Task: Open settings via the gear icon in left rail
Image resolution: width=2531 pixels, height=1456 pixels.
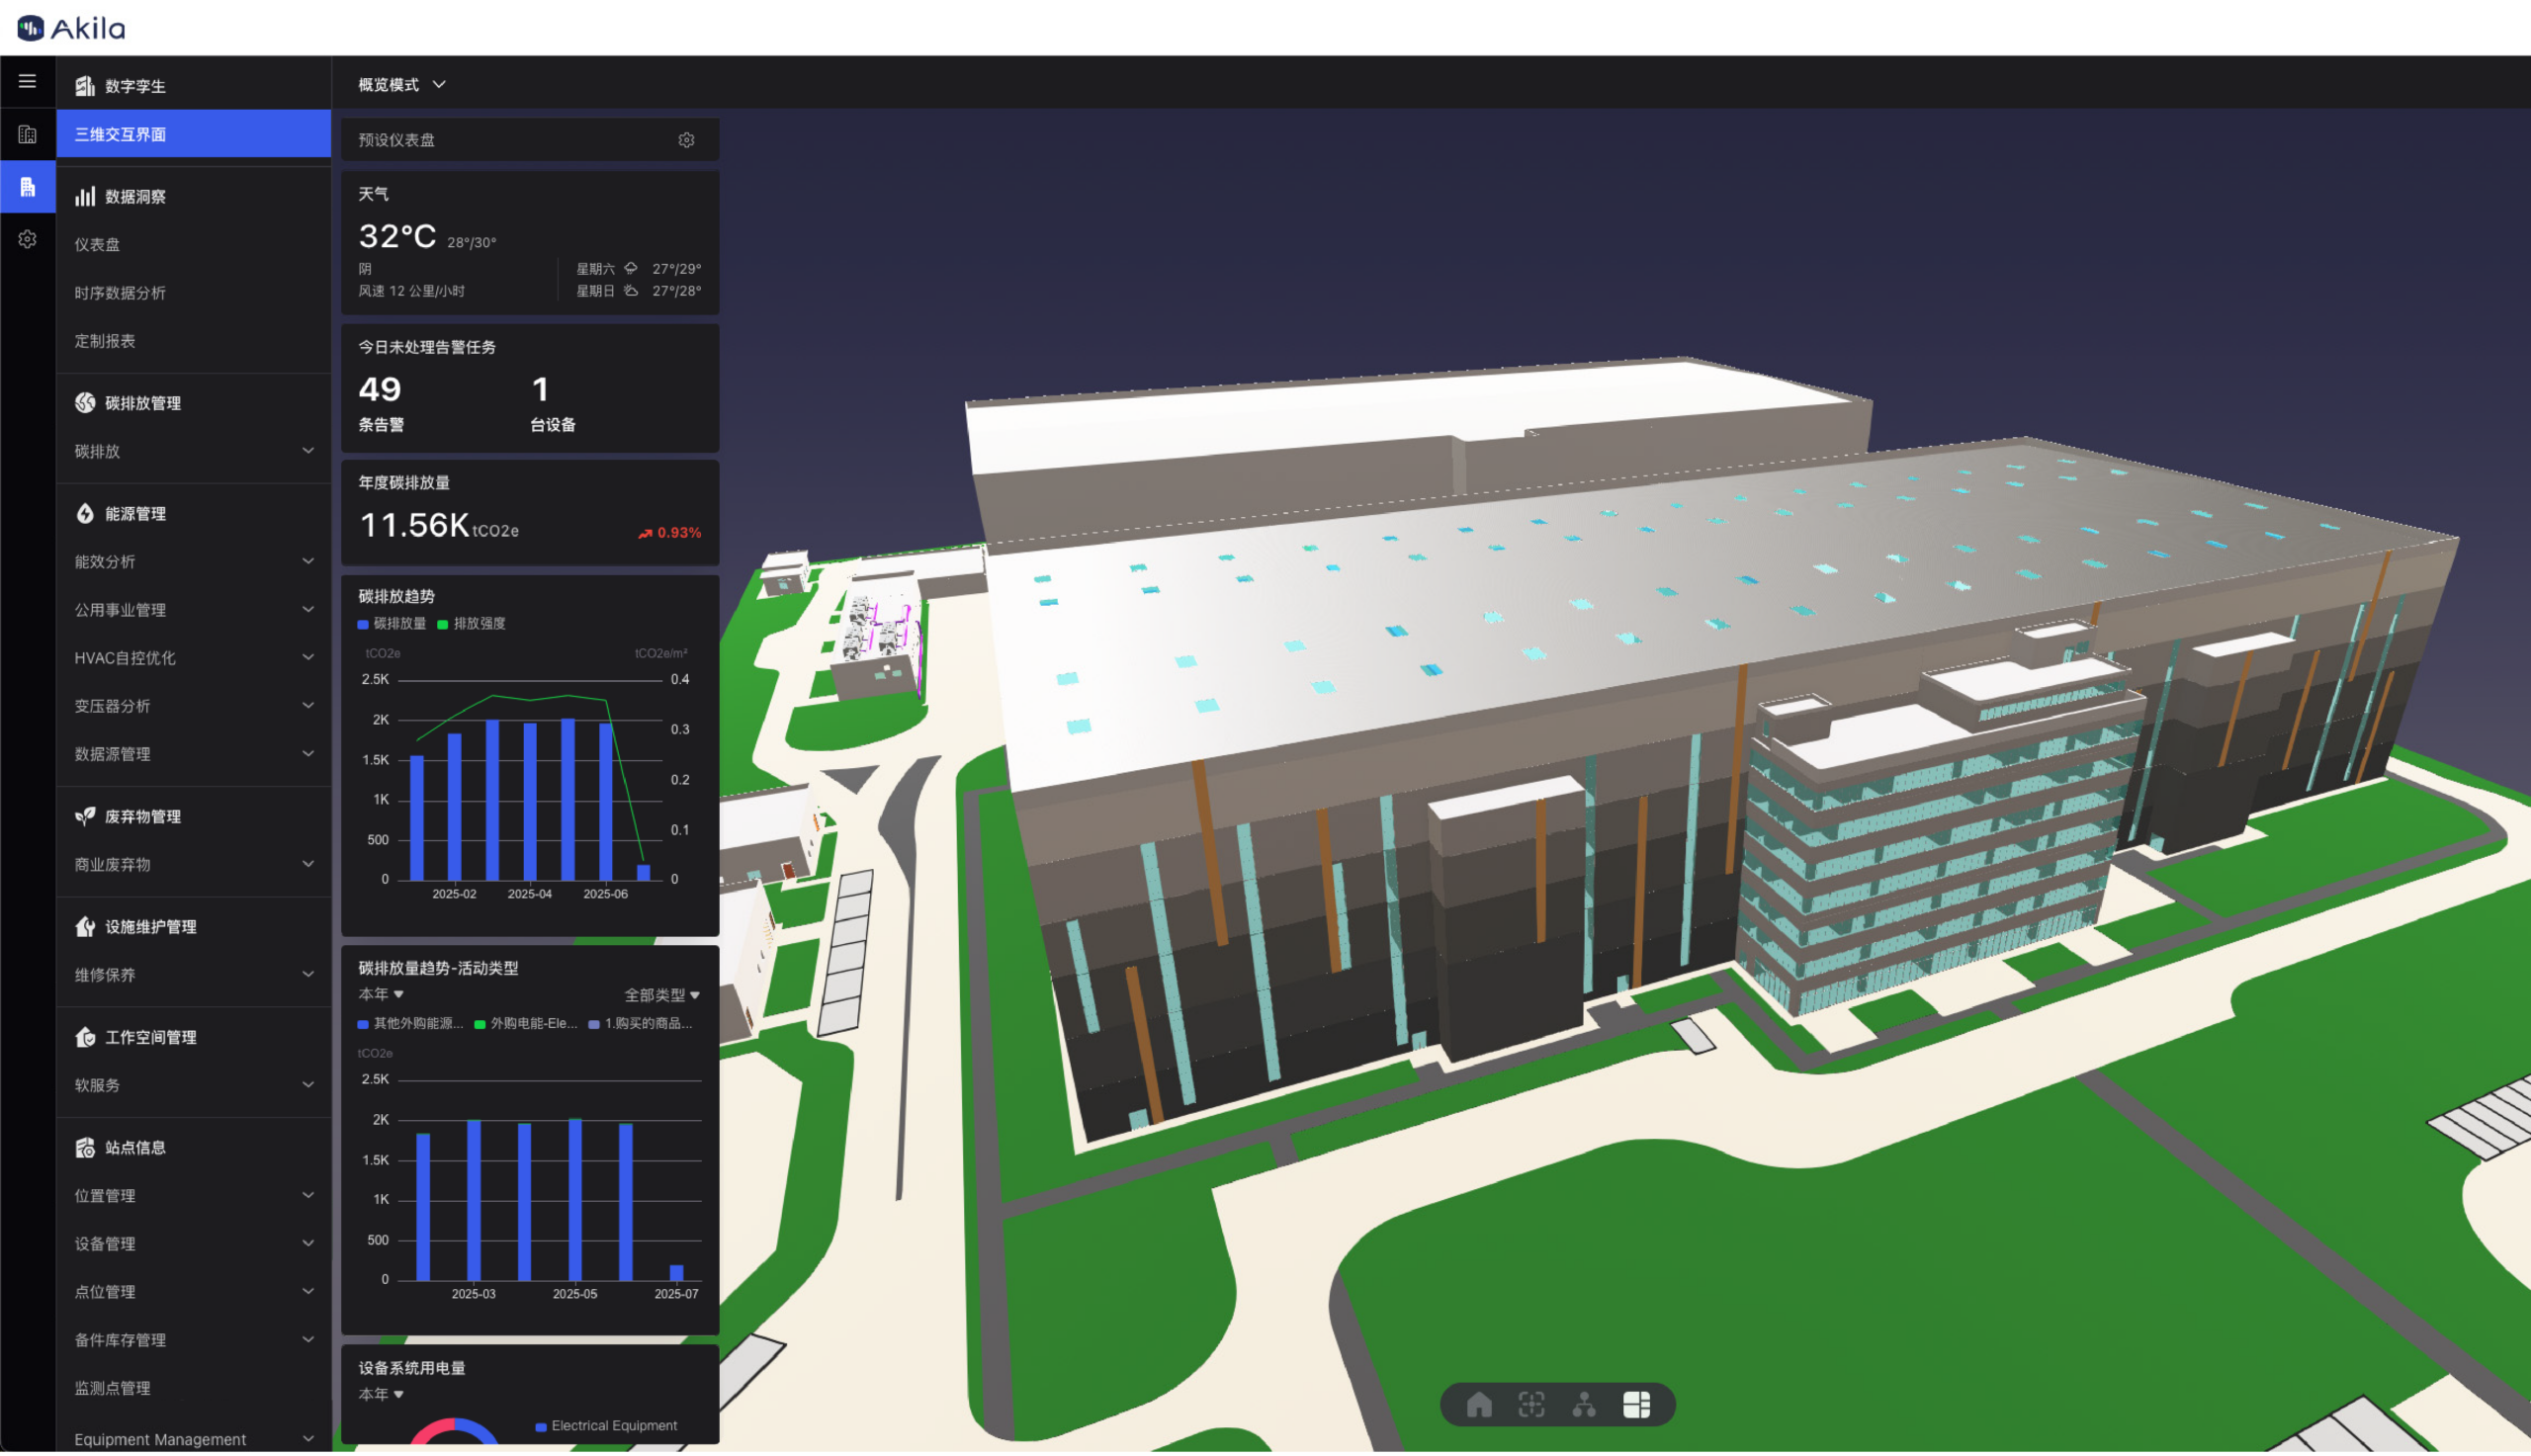Action: coord(27,239)
